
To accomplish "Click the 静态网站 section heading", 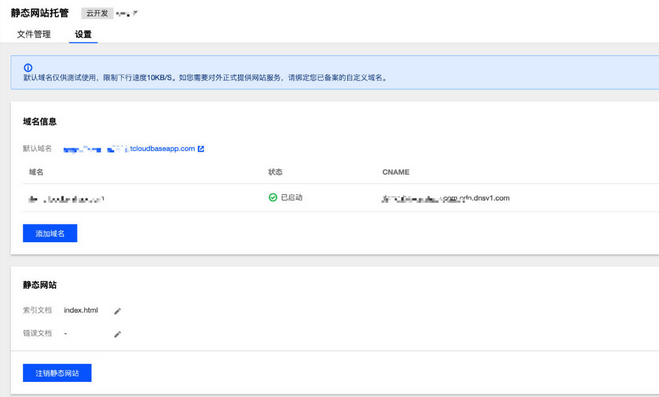I will pyautogui.click(x=40, y=285).
